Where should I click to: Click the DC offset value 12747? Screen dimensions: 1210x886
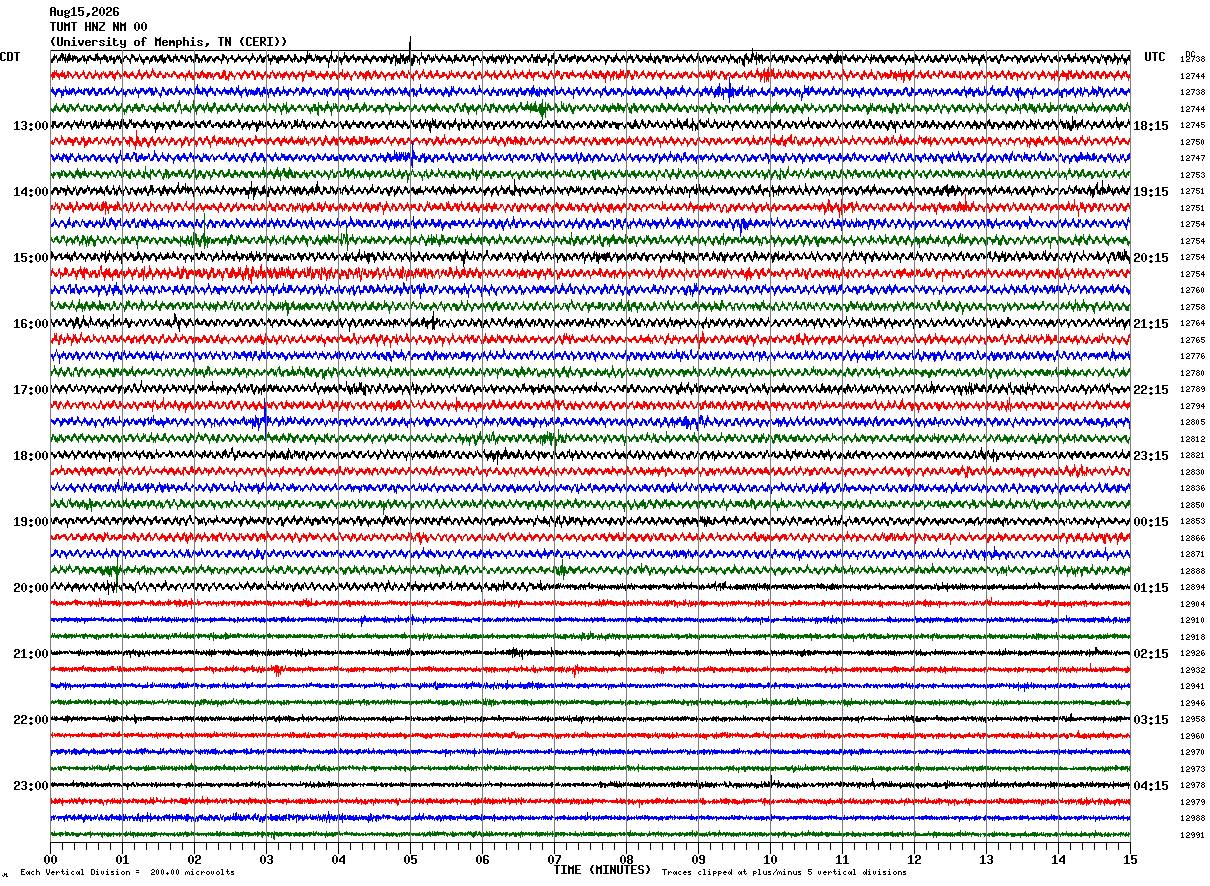1193,159
